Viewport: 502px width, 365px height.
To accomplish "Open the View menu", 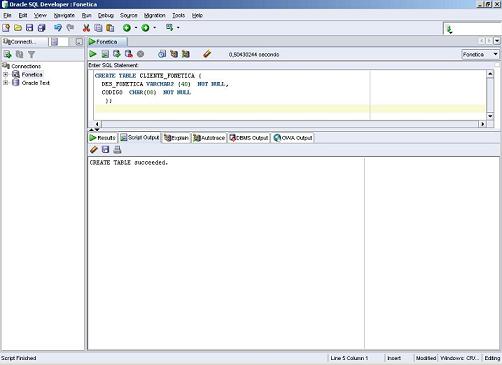I will (x=40, y=15).
